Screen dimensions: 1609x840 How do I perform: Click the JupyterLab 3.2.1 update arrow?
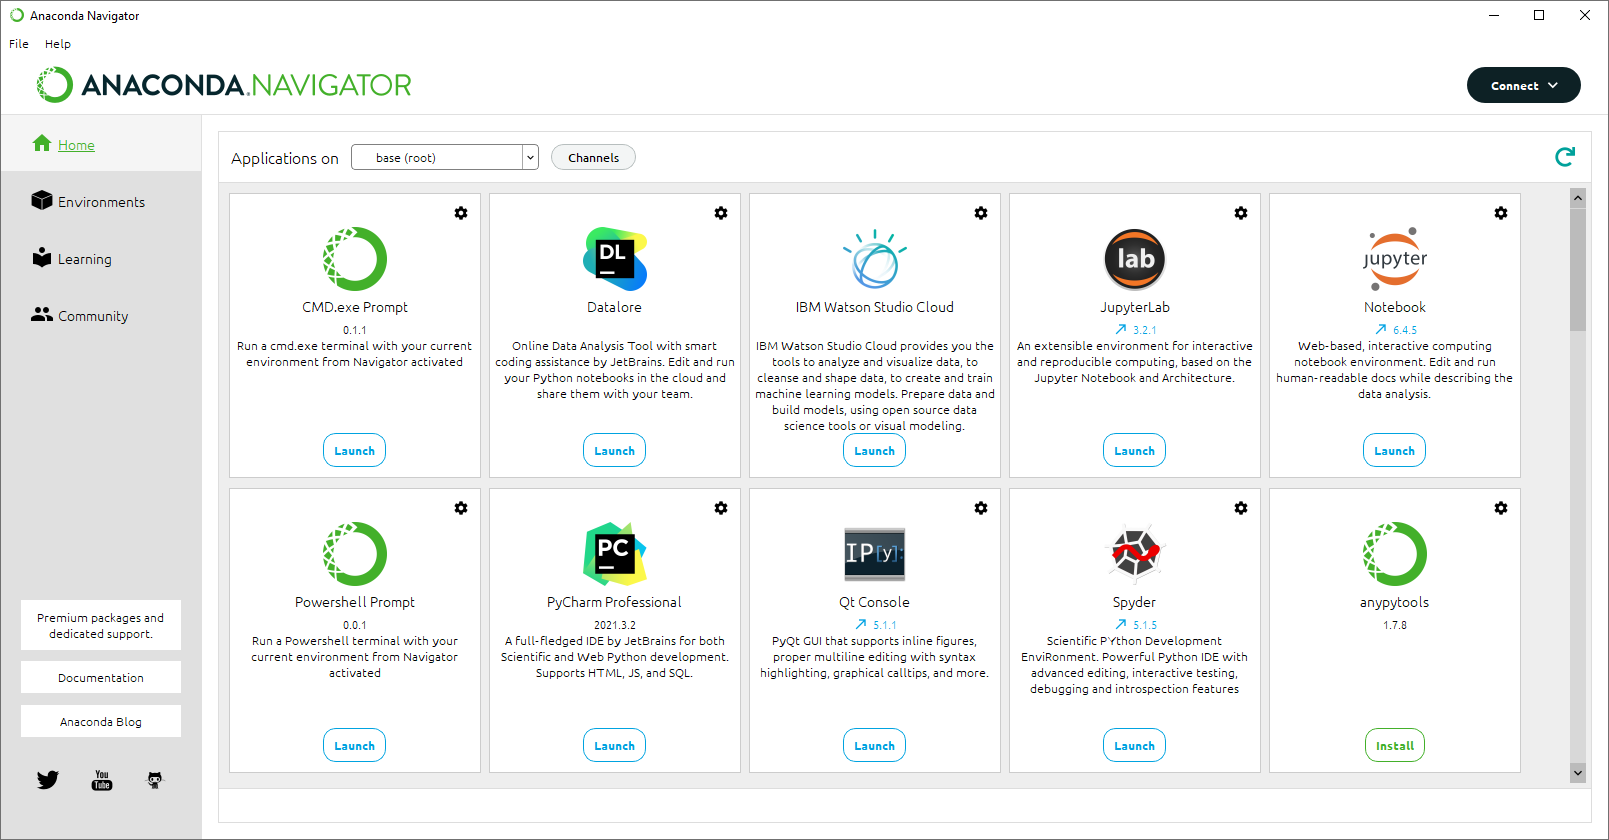tap(1121, 329)
